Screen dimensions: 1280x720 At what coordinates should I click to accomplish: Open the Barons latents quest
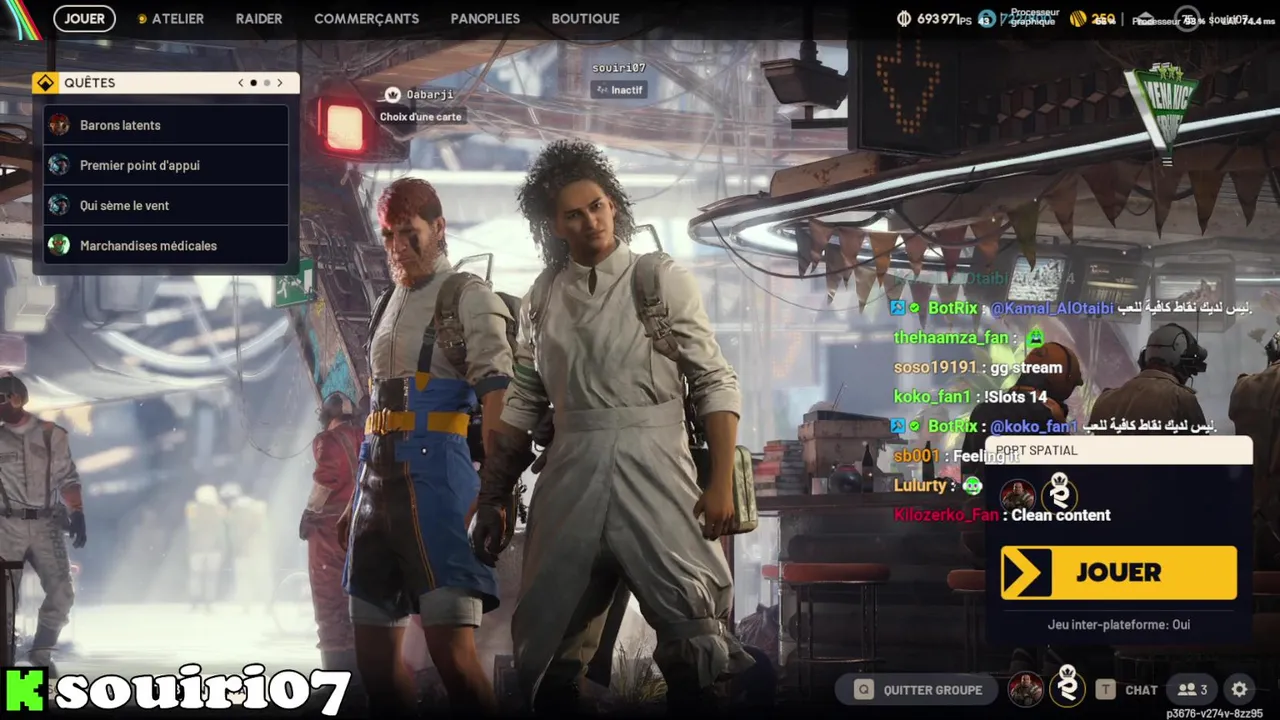(x=166, y=125)
